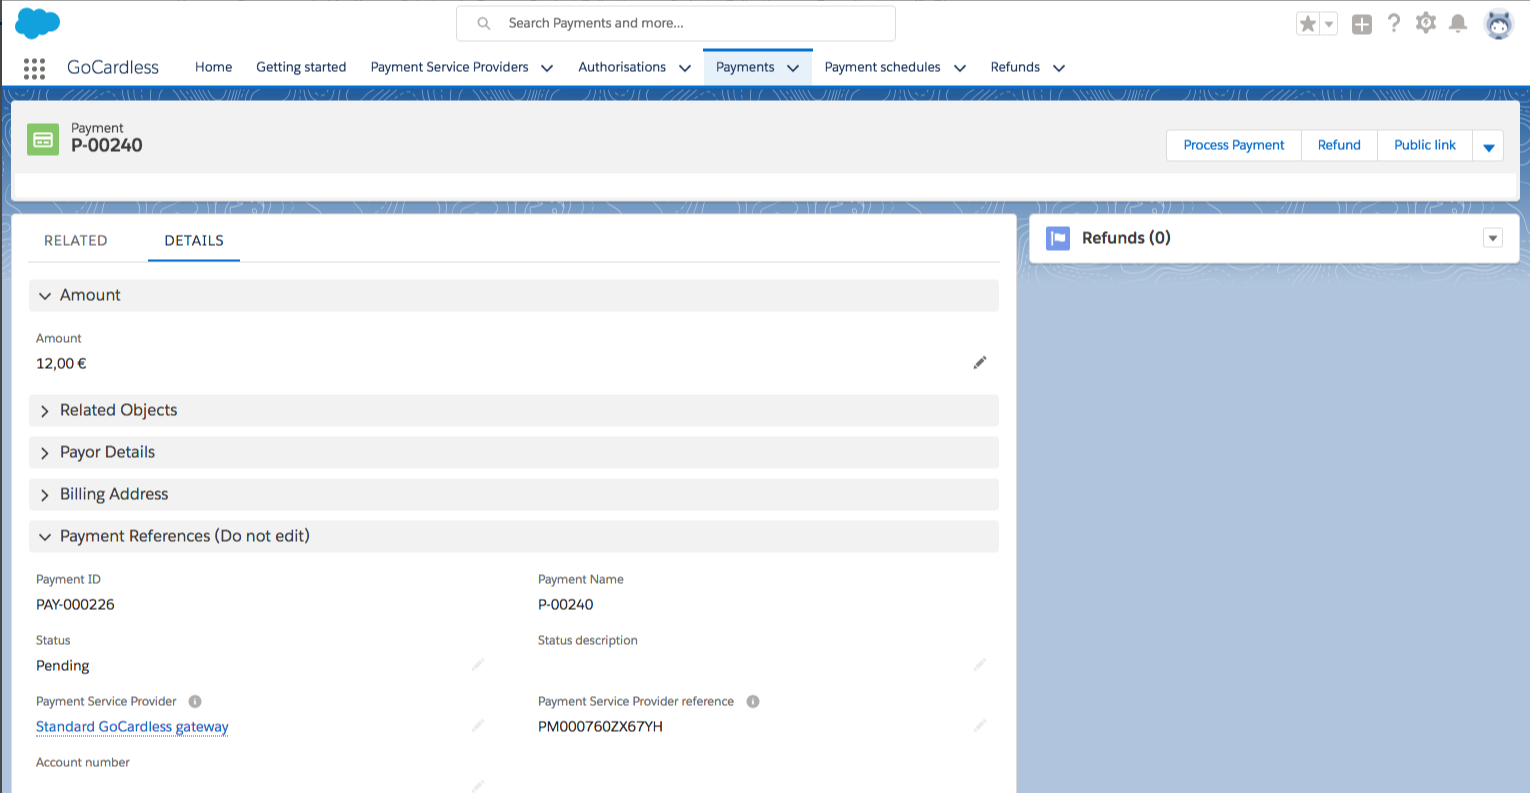
Task: Expand the Payor Details section
Action: coord(514,452)
